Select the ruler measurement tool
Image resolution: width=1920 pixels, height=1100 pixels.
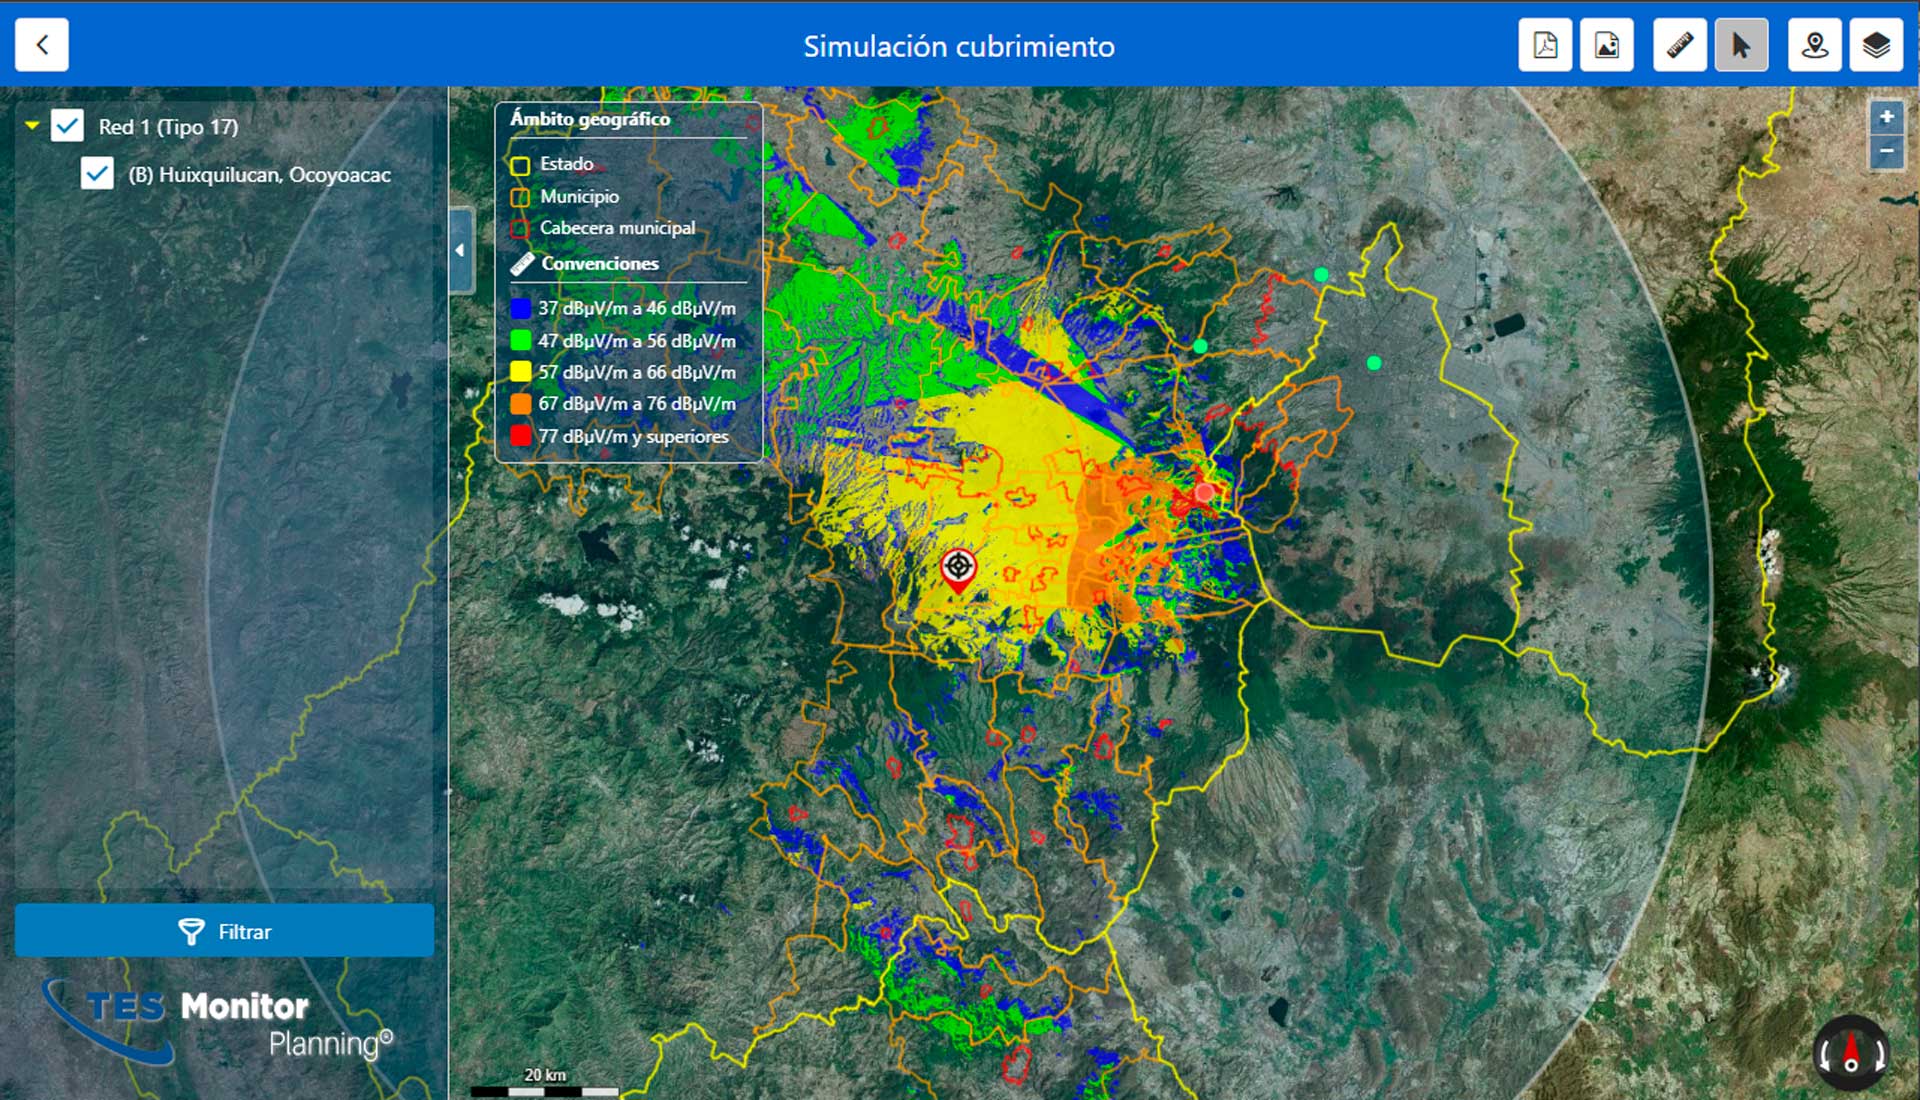click(x=1680, y=45)
